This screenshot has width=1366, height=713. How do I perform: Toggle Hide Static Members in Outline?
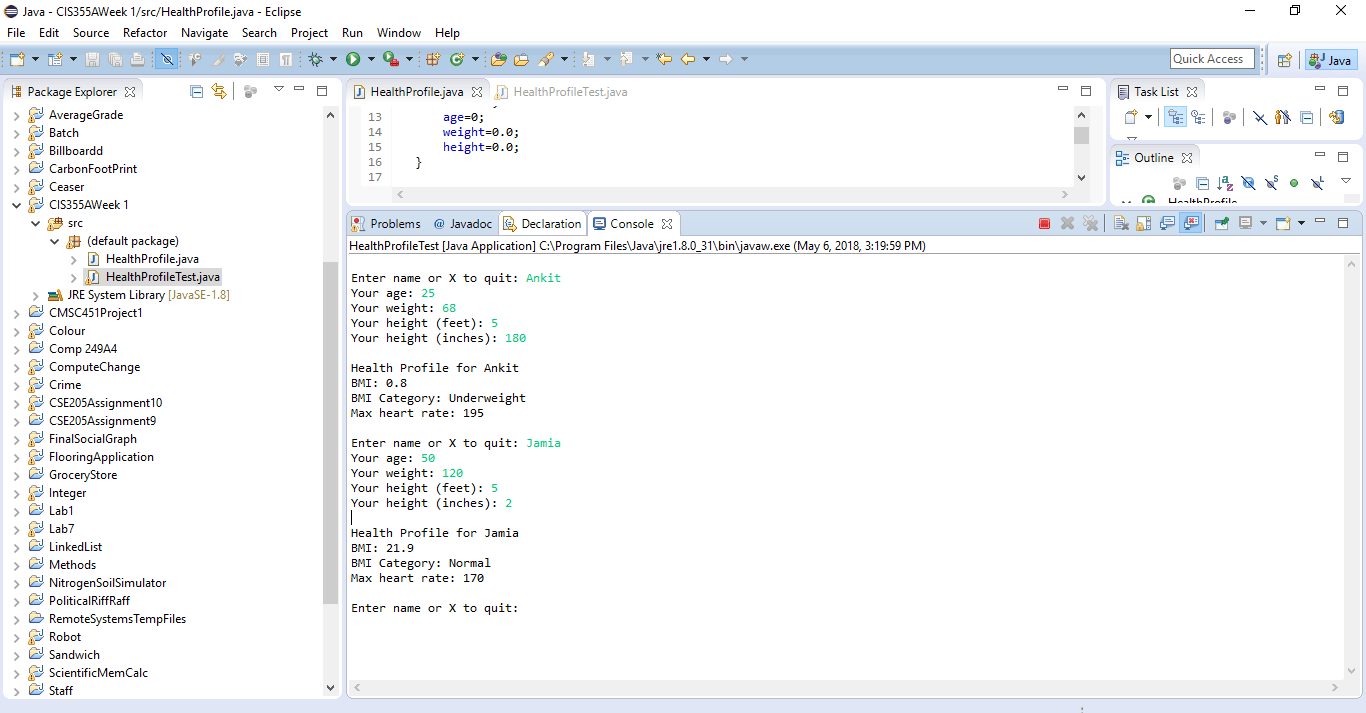pos(1271,183)
